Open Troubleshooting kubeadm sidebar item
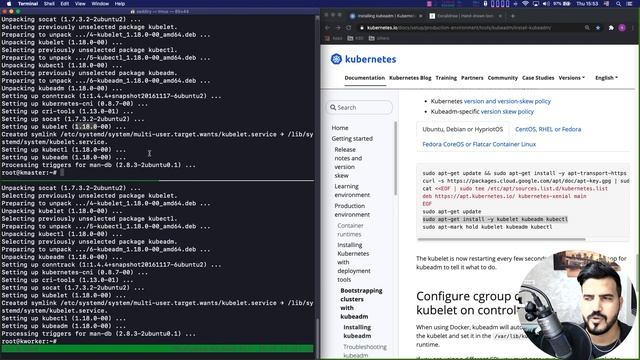 click(x=365, y=351)
